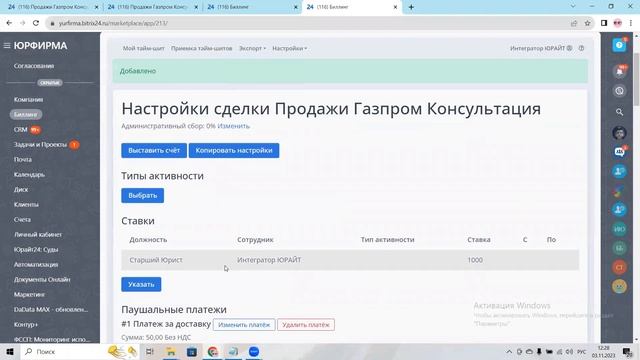Open the orange СТ contact avatar
The height and width of the screenshot is (360, 640).
620,267
